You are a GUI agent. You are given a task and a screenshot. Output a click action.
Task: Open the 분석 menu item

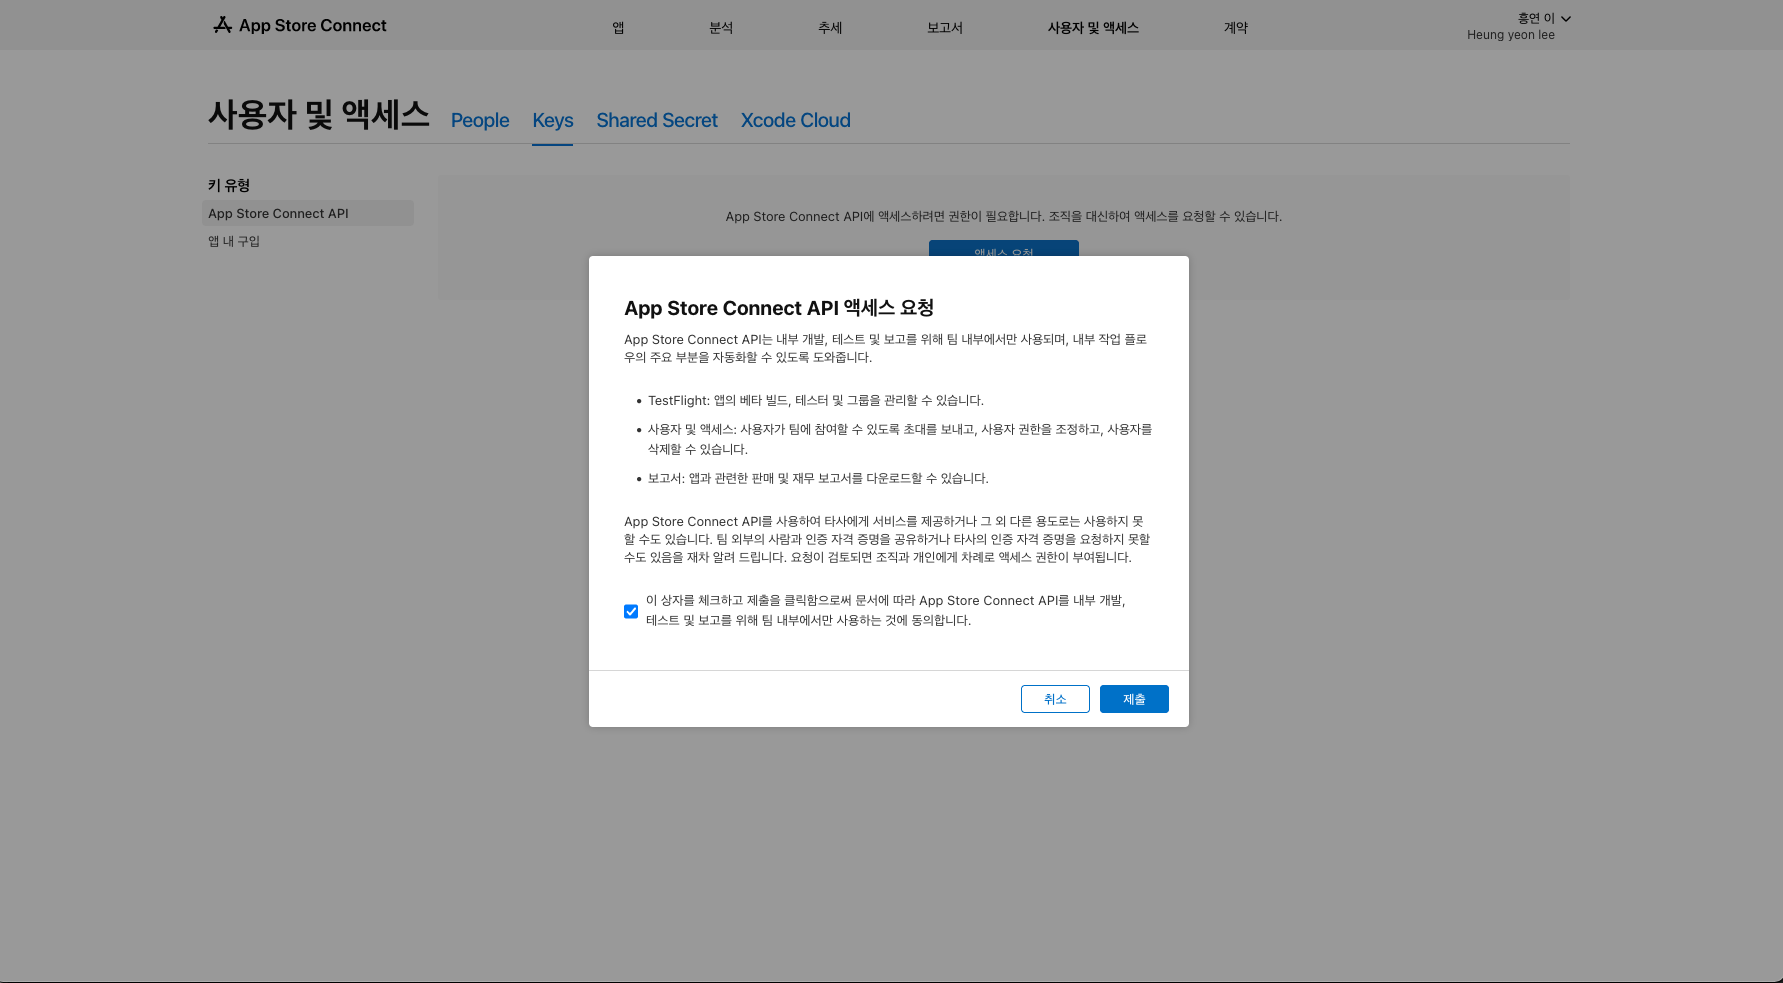click(x=721, y=28)
